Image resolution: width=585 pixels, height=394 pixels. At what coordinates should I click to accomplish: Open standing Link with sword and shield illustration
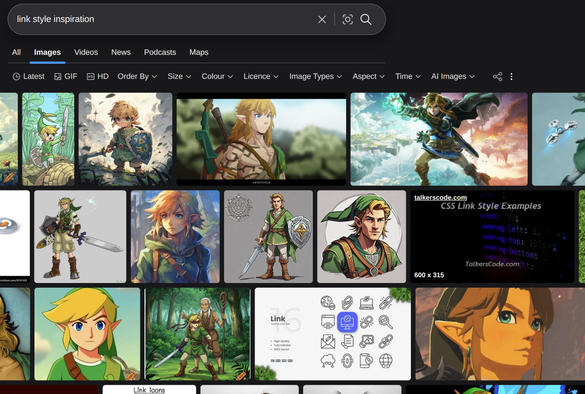[268, 237]
